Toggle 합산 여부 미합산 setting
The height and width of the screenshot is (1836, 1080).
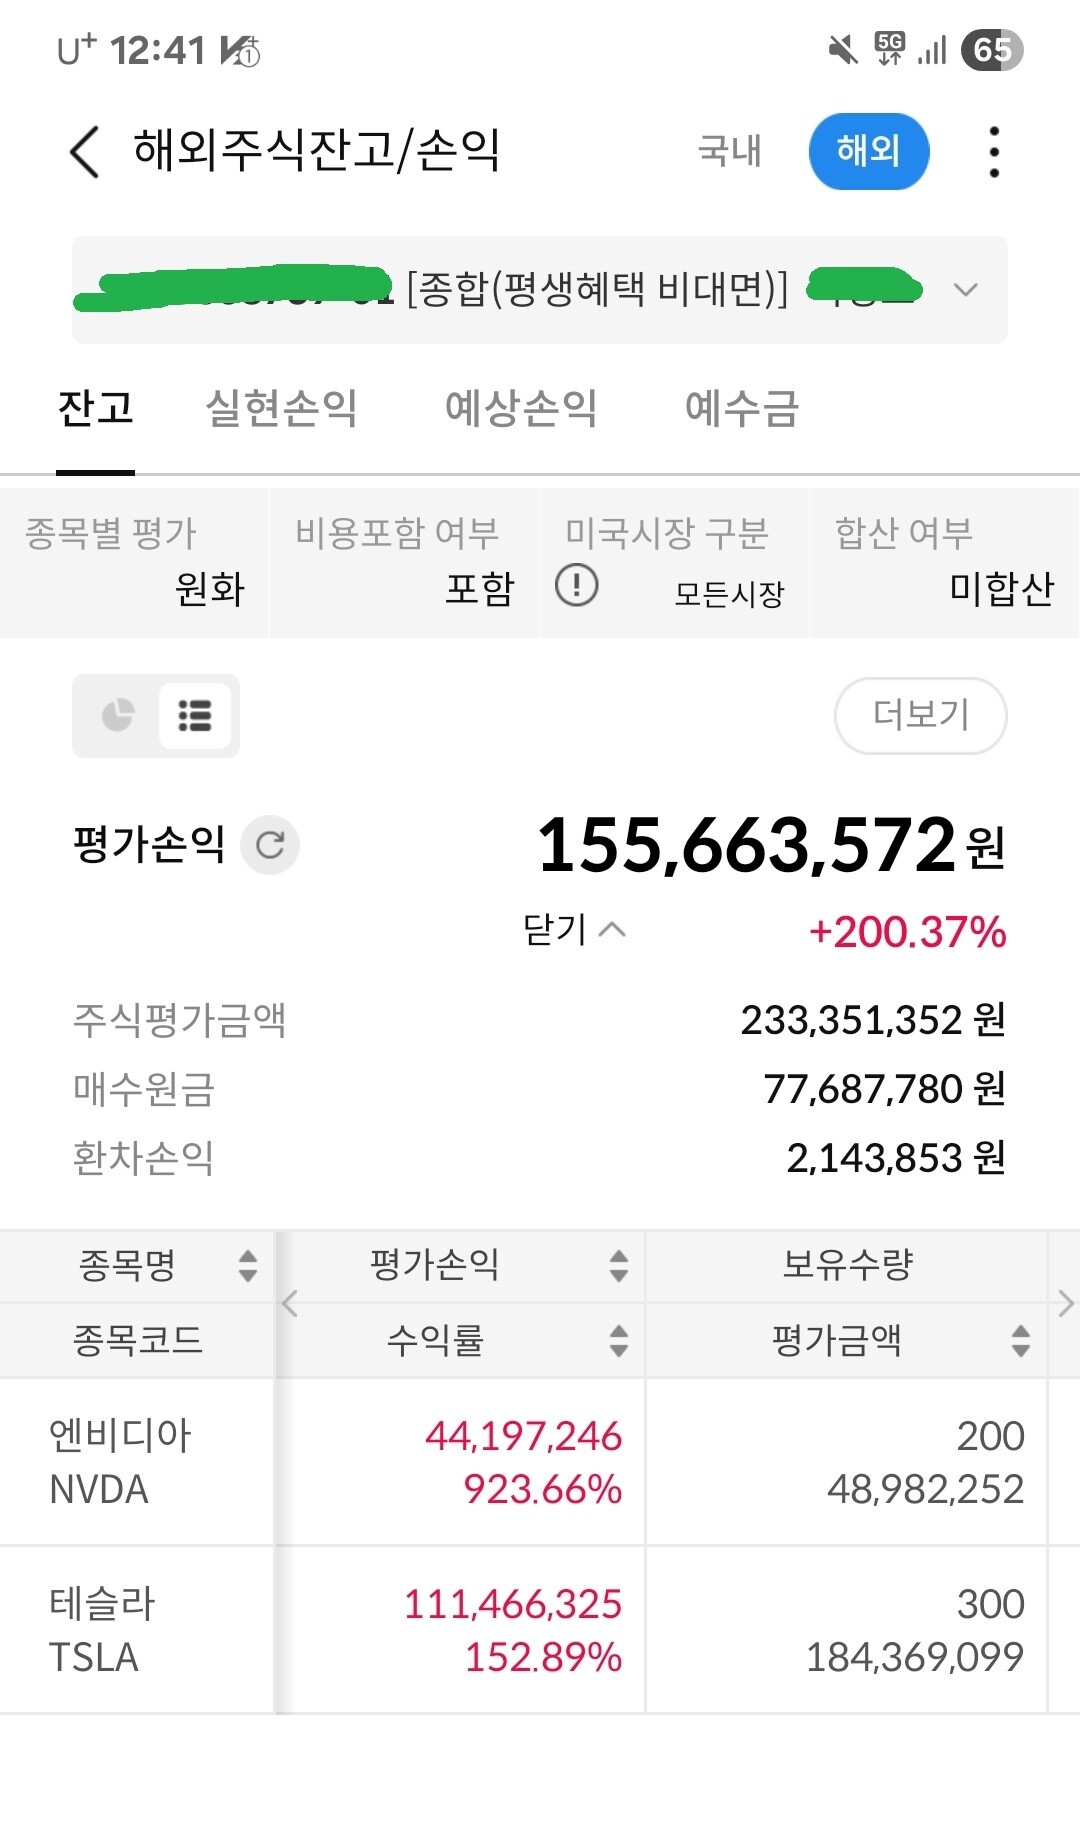[944, 563]
